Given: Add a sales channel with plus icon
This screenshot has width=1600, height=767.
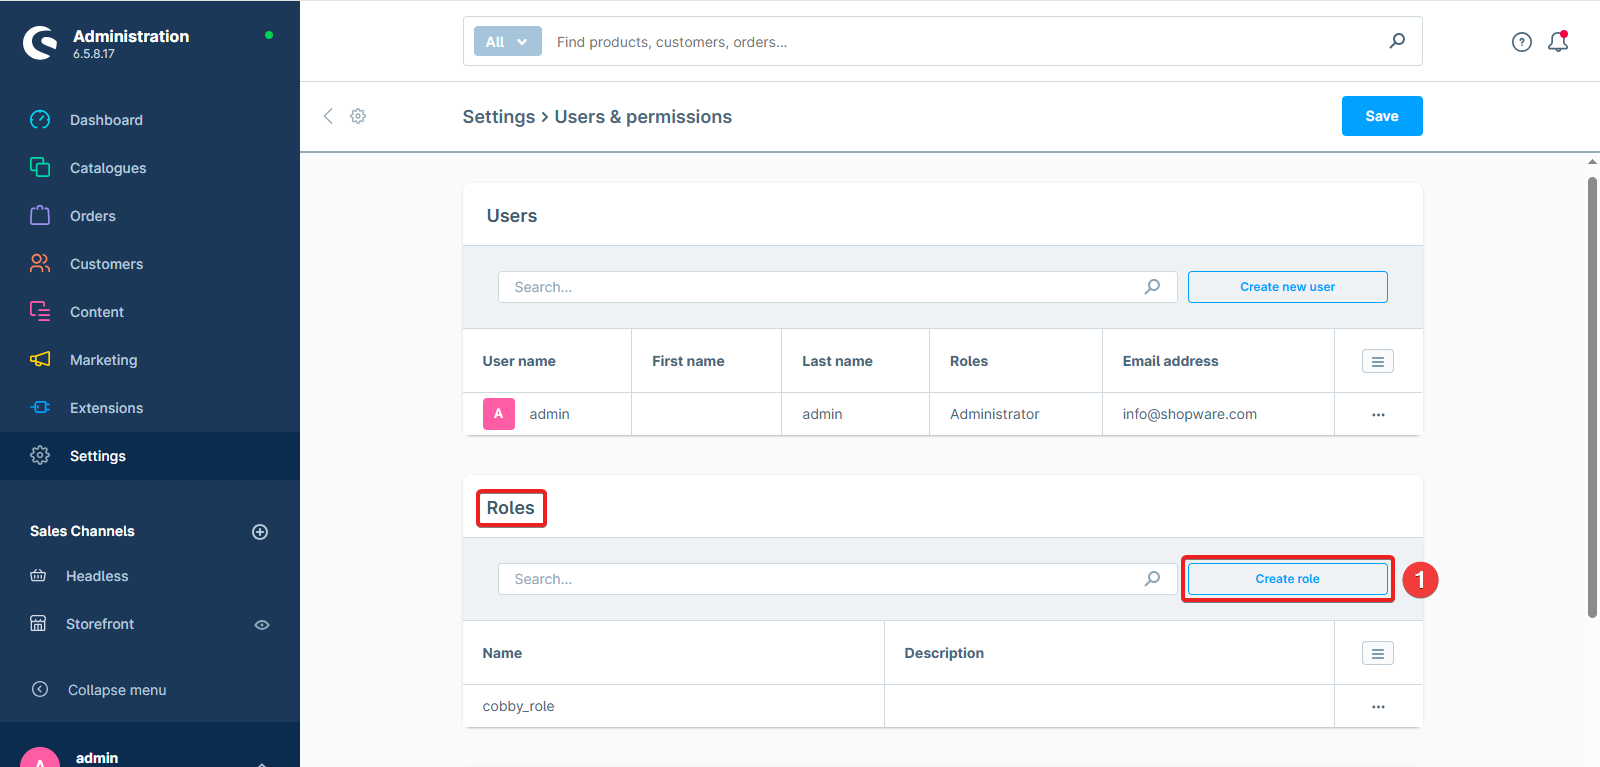Looking at the screenshot, I should pyautogui.click(x=260, y=532).
